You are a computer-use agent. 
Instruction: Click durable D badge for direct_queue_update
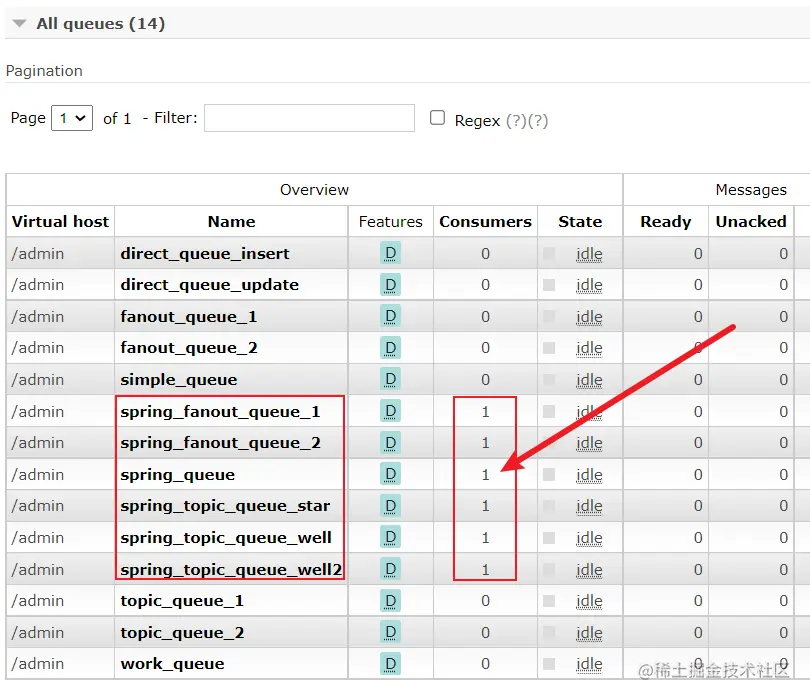390,285
